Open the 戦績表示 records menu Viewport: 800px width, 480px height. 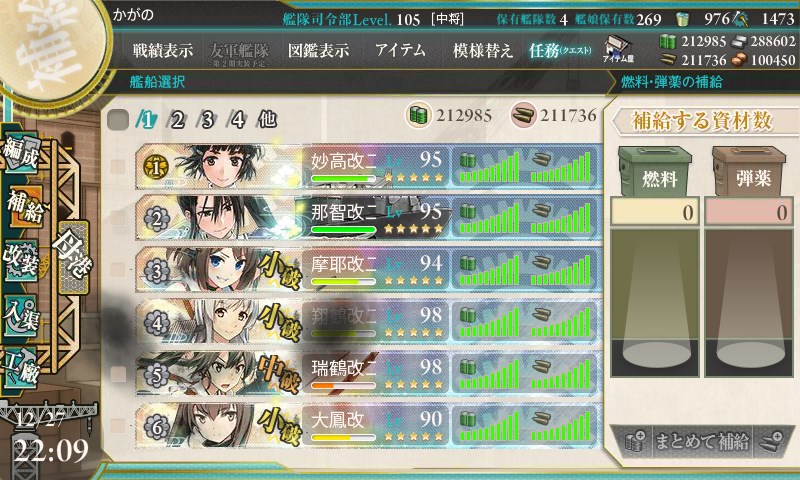(163, 50)
